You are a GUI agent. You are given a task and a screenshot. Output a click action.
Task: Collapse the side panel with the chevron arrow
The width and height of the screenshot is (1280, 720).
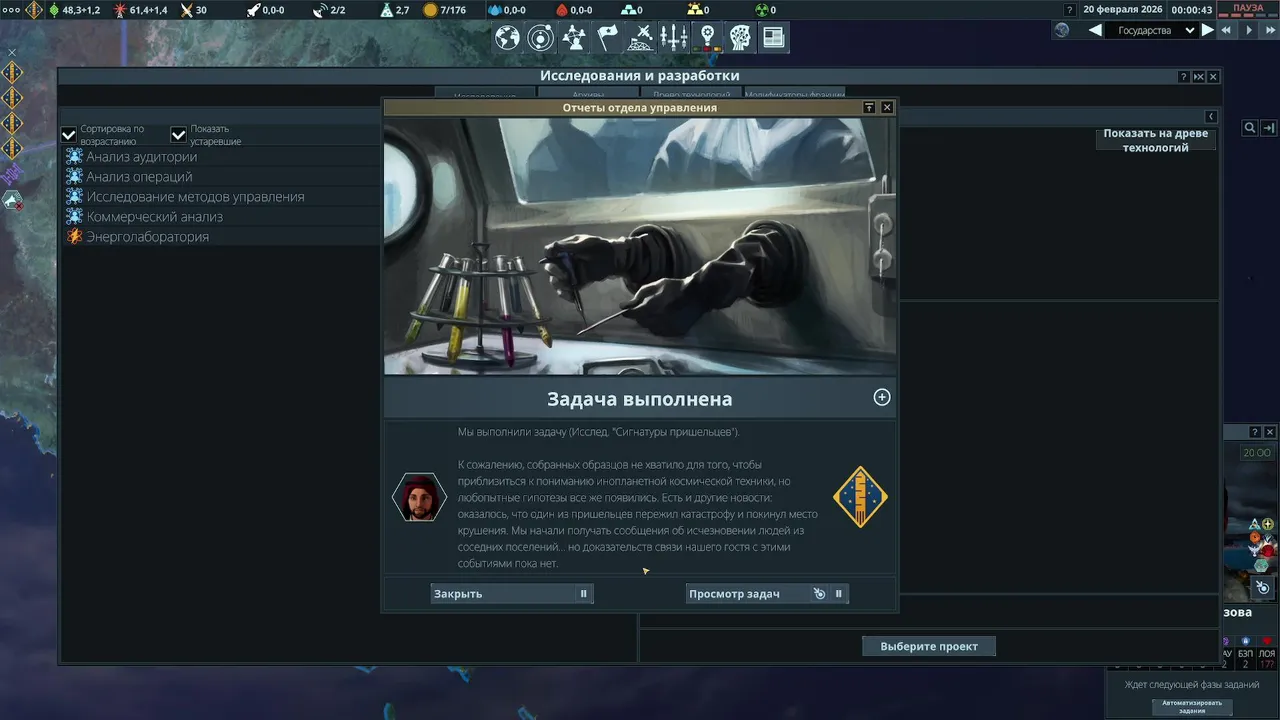1210,117
